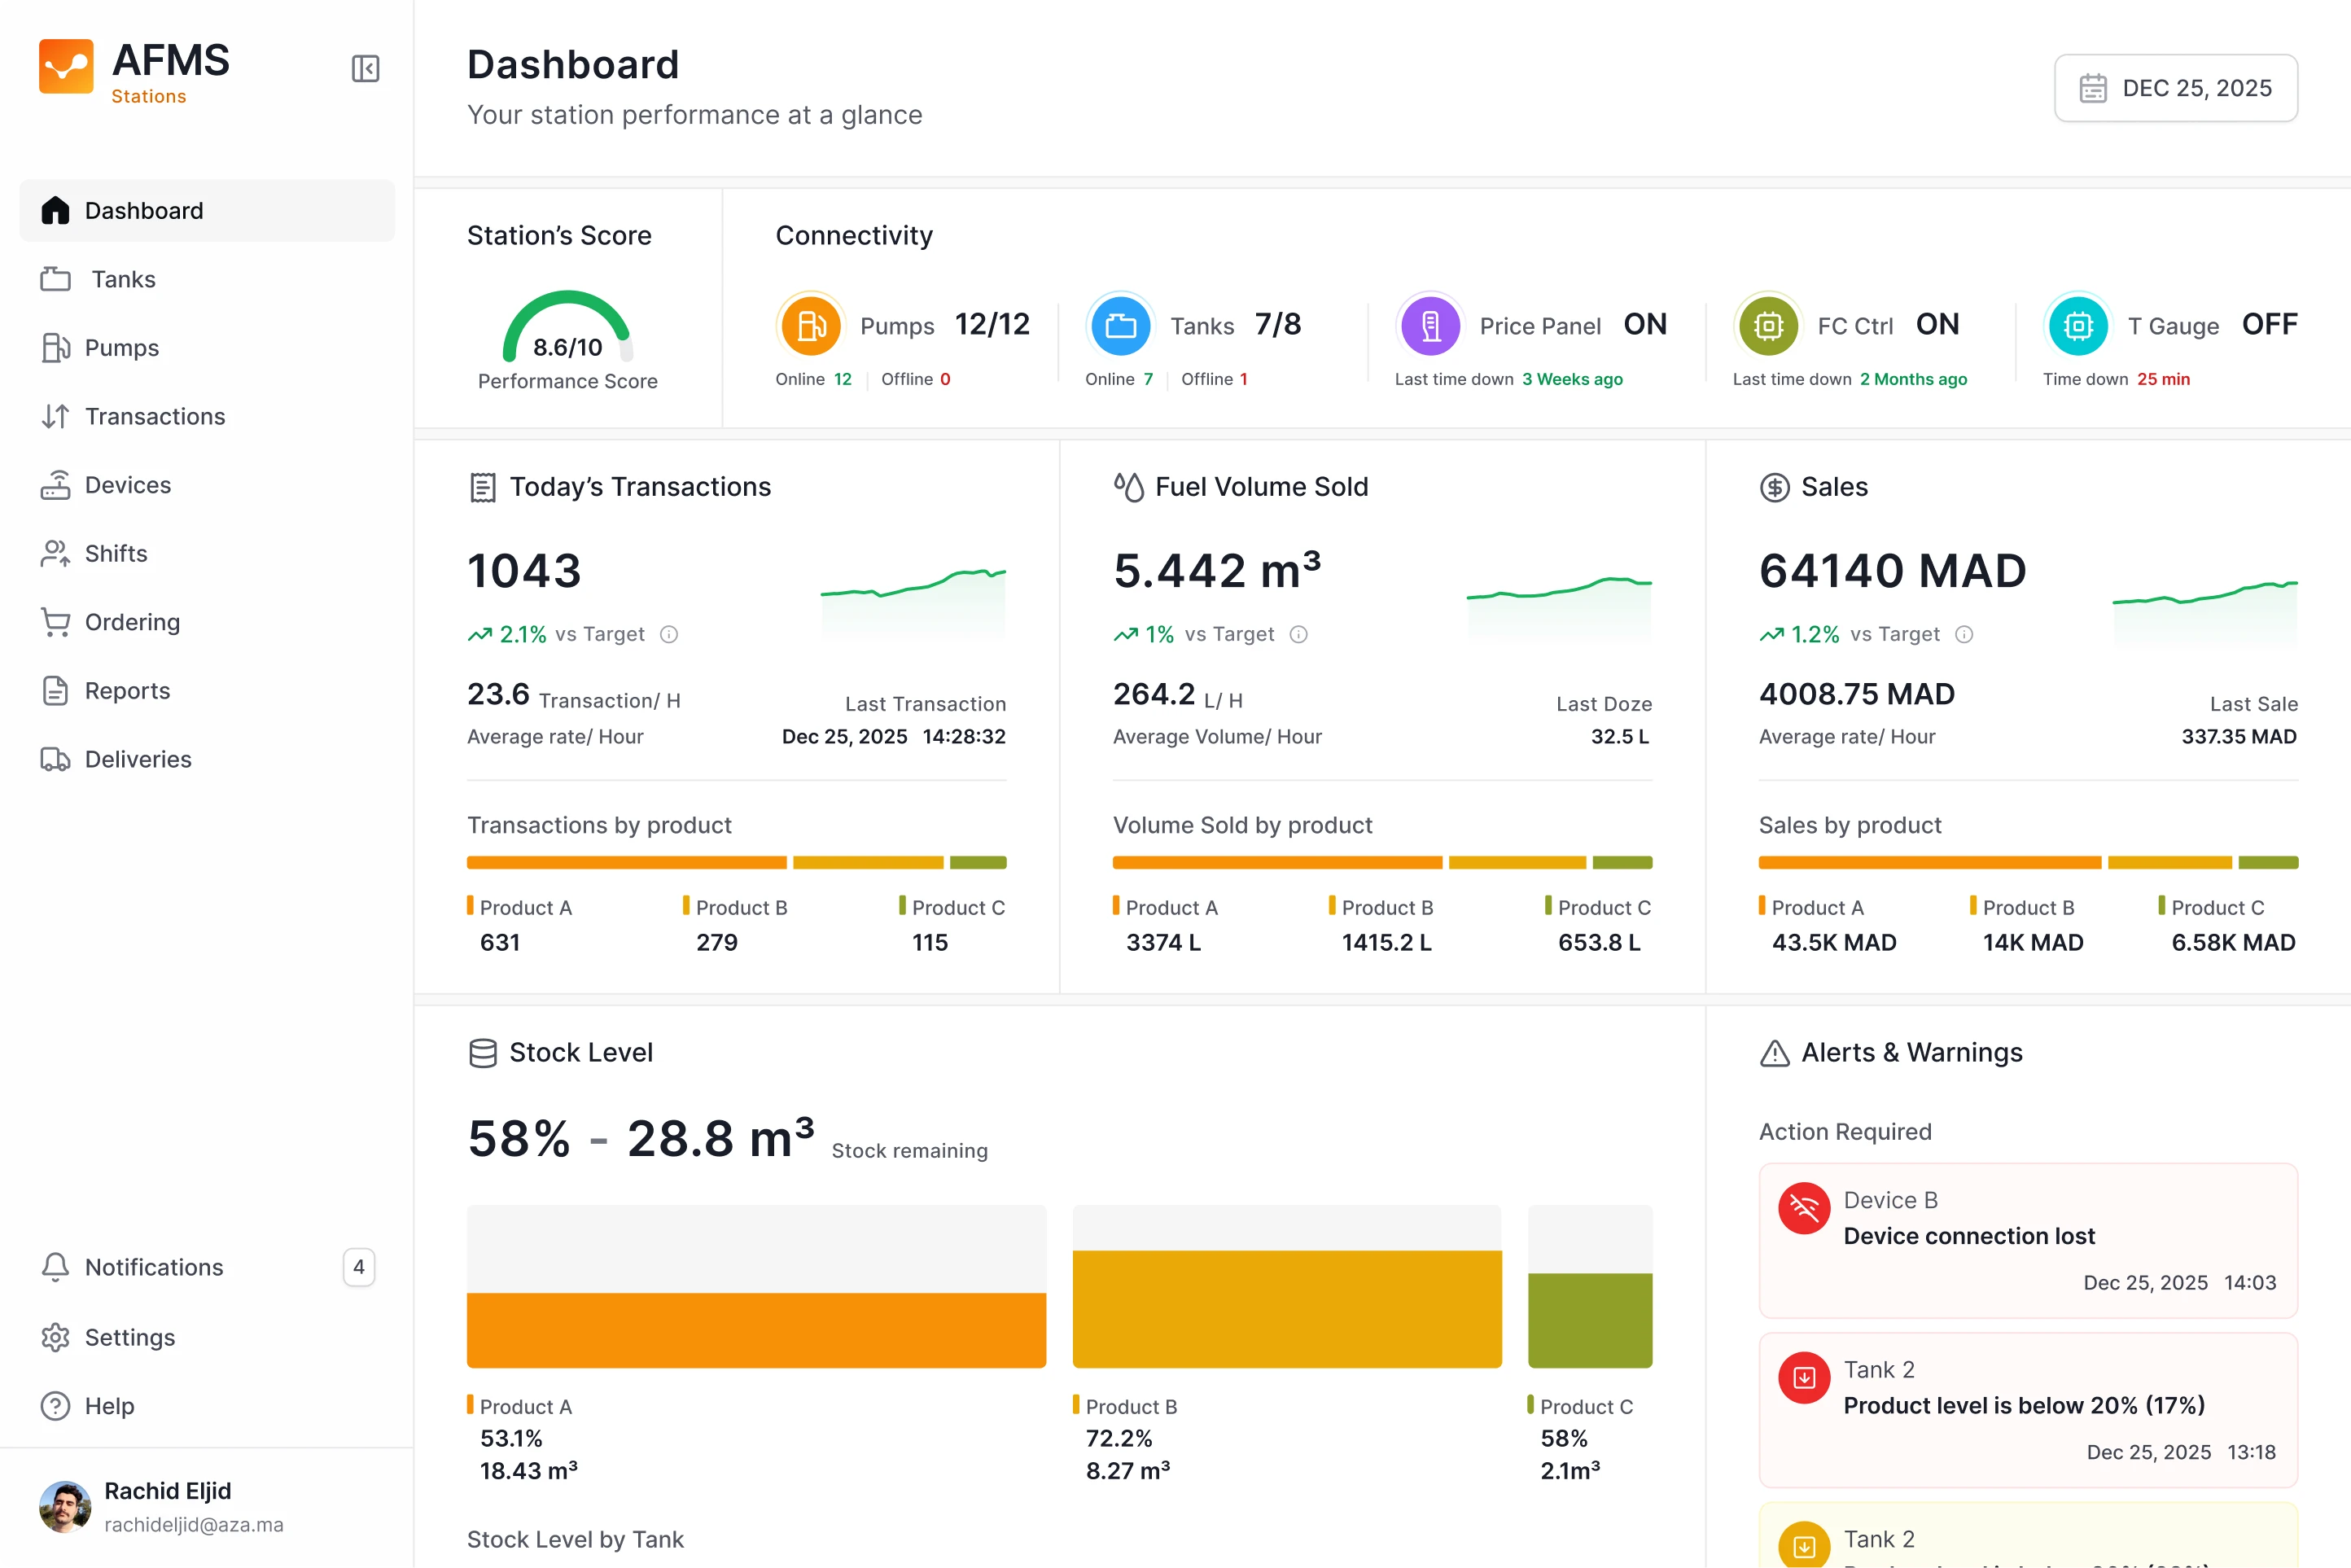Click the T Gauge teal icon
Image resolution: width=2351 pixels, height=1568 pixels.
click(x=2078, y=325)
